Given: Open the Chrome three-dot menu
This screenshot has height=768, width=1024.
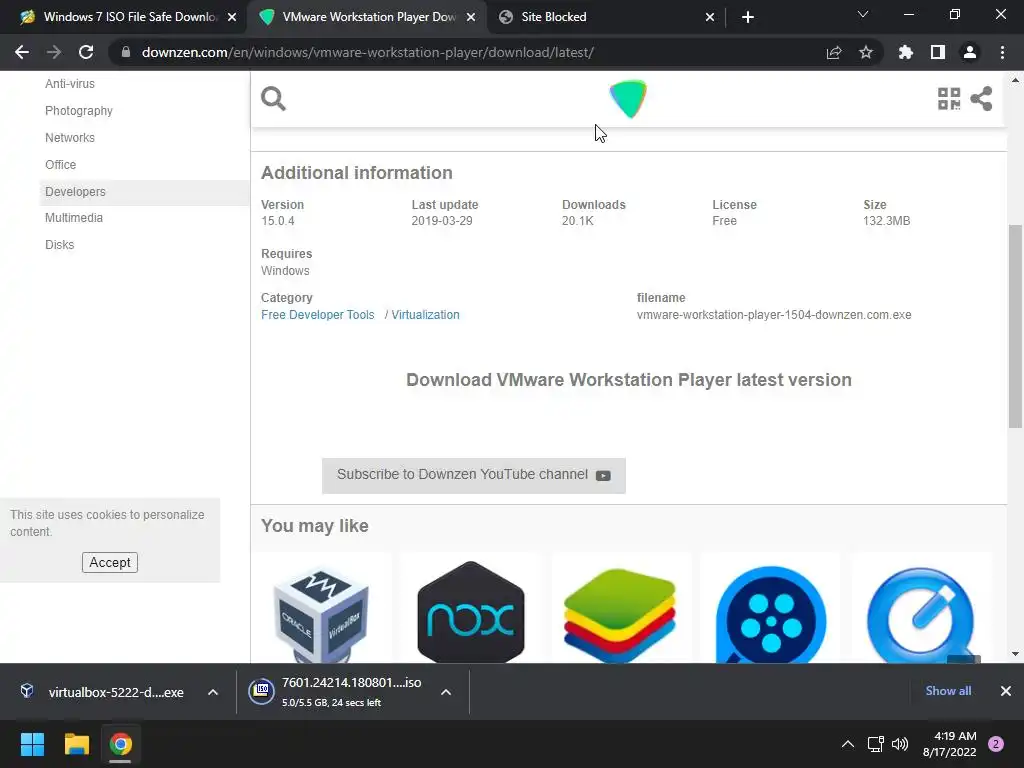Looking at the screenshot, I should coord(1002,52).
